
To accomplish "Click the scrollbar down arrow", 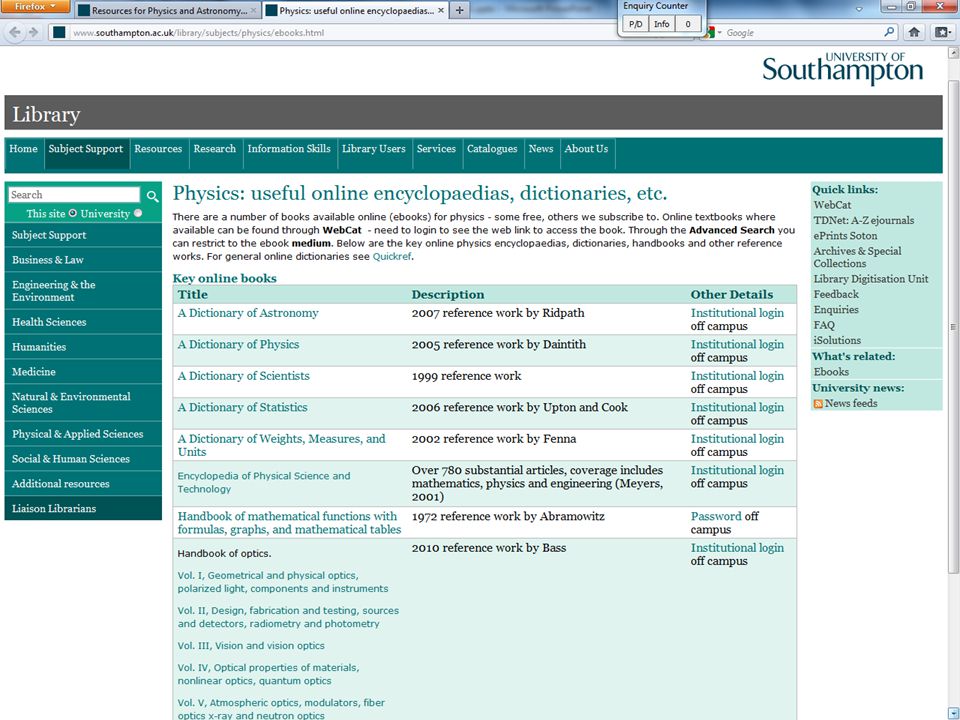I will tap(953, 713).
